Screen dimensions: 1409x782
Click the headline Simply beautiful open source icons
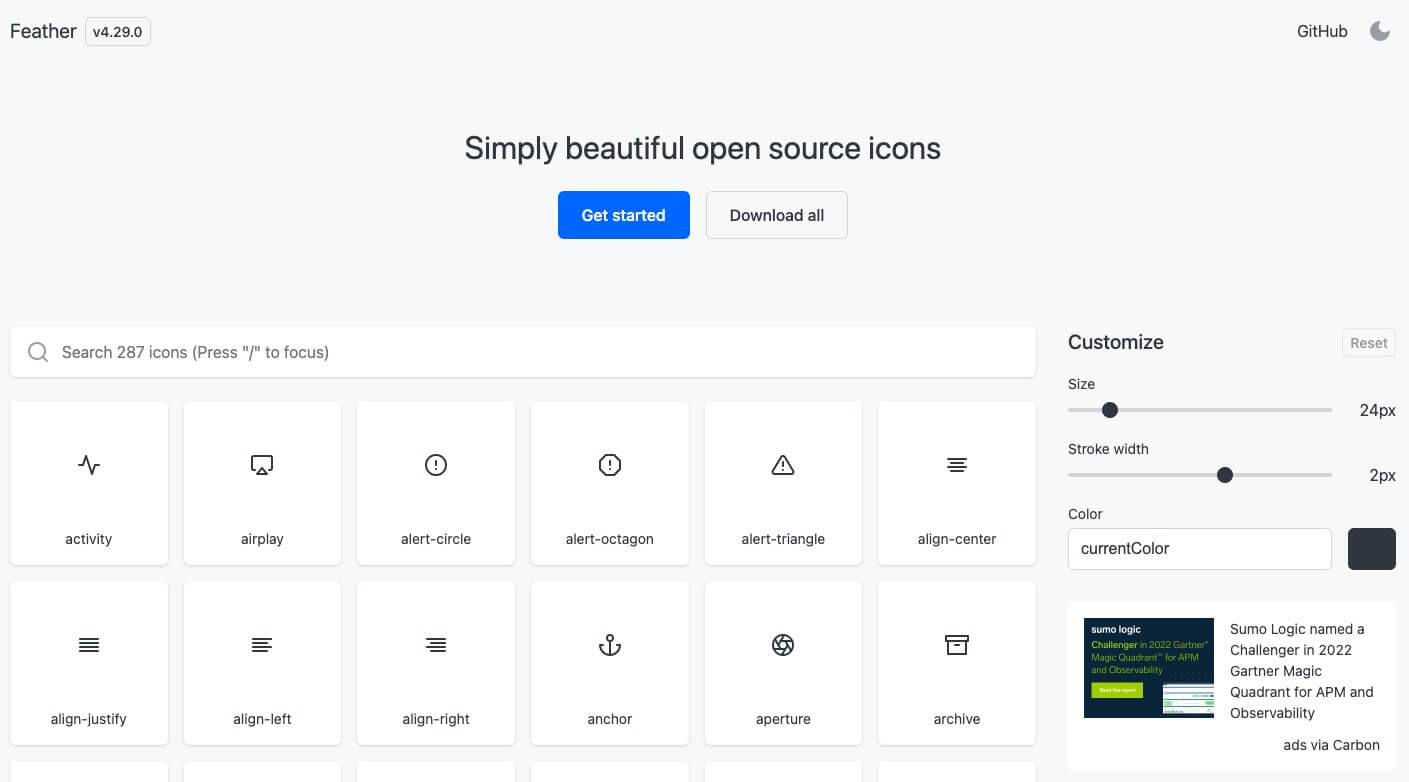(x=703, y=148)
